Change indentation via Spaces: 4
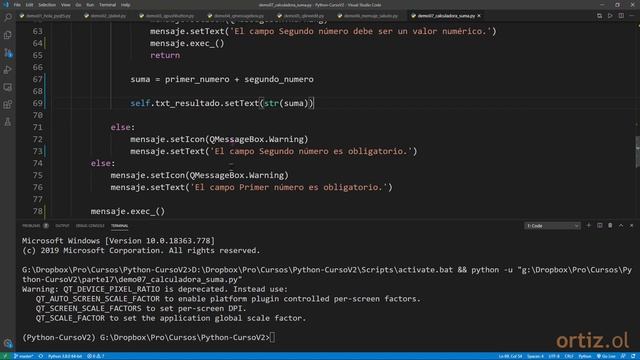The height and width of the screenshot is (360, 640). [x=536, y=356]
